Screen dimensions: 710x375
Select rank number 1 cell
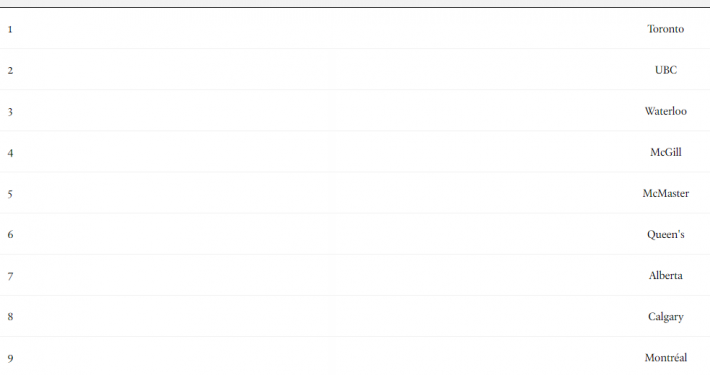tap(10, 29)
